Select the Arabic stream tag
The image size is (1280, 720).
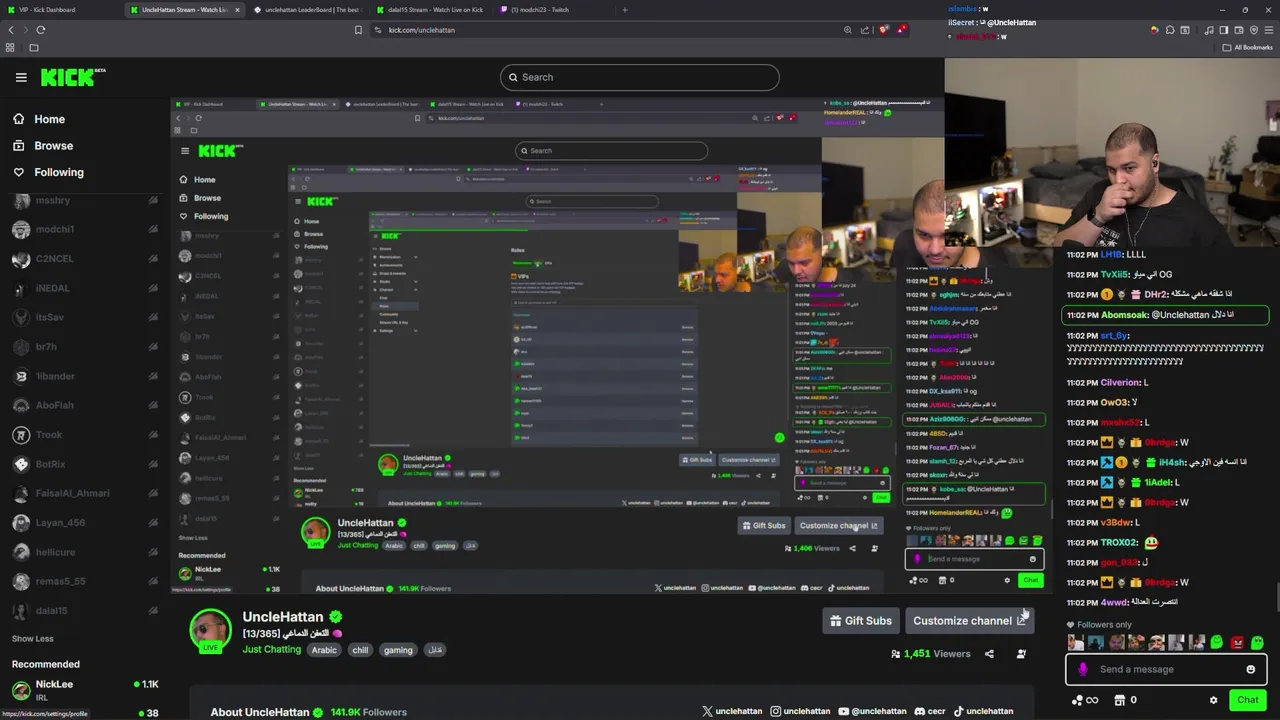324,650
